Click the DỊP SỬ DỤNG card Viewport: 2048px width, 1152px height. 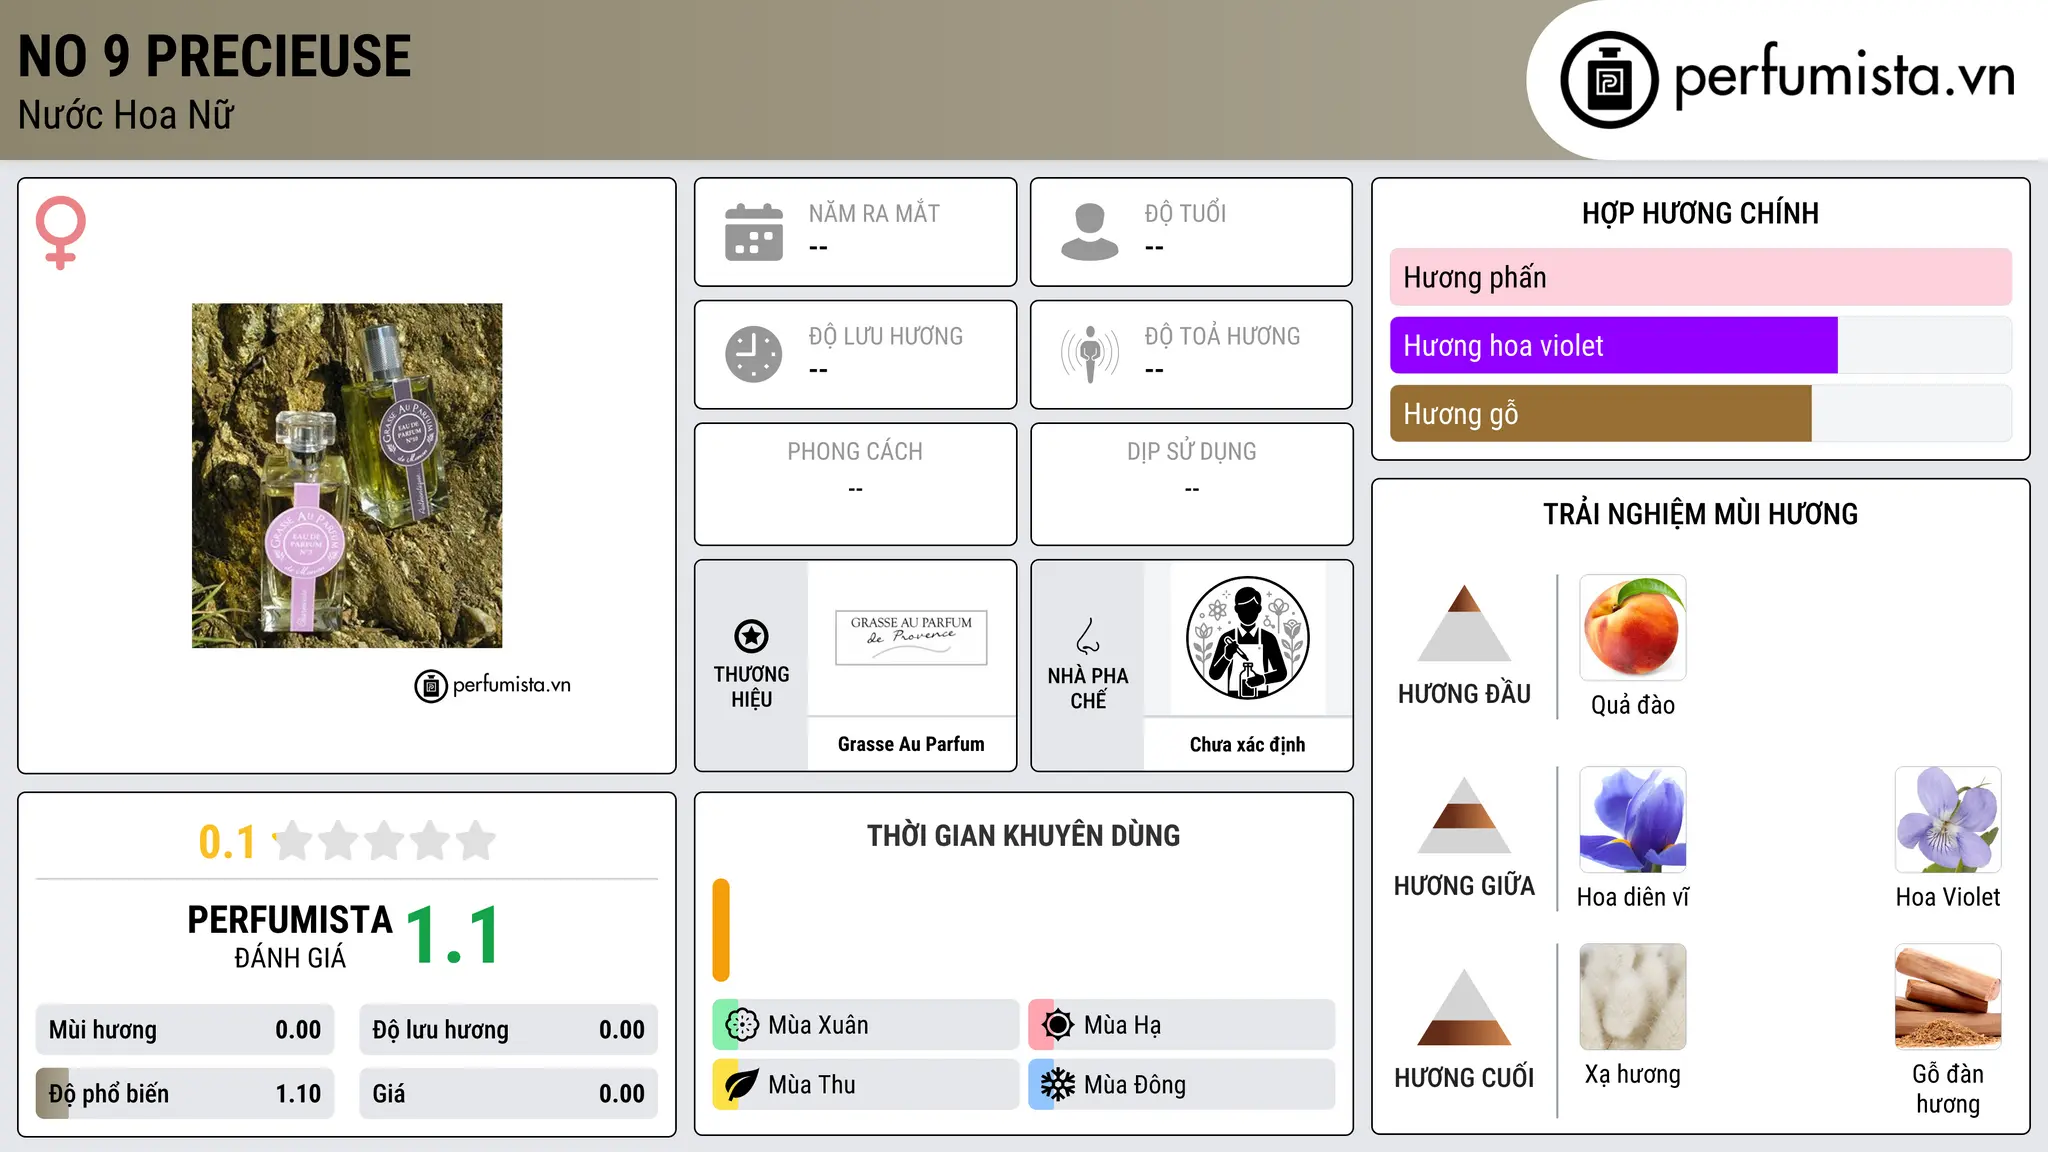coord(1191,484)
